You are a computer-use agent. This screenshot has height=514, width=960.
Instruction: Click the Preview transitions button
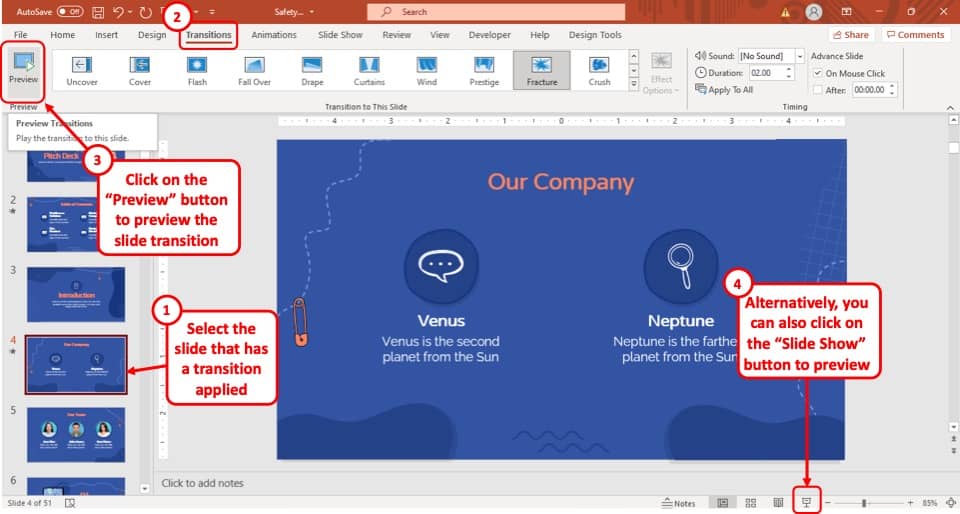pos(23,70)
